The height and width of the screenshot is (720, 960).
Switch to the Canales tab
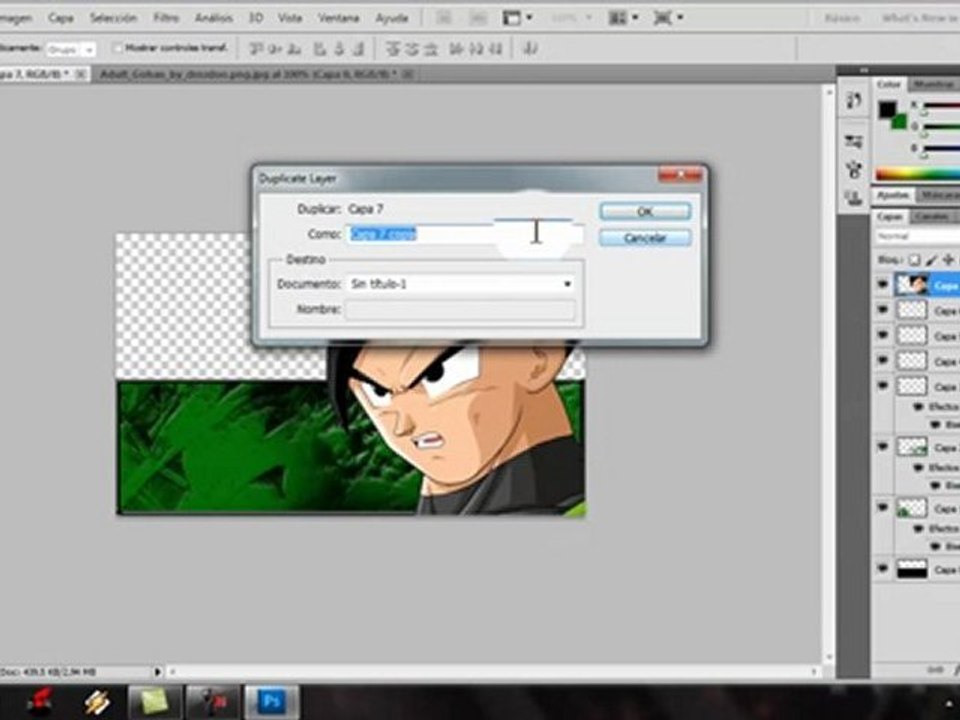tap(932, 217)
